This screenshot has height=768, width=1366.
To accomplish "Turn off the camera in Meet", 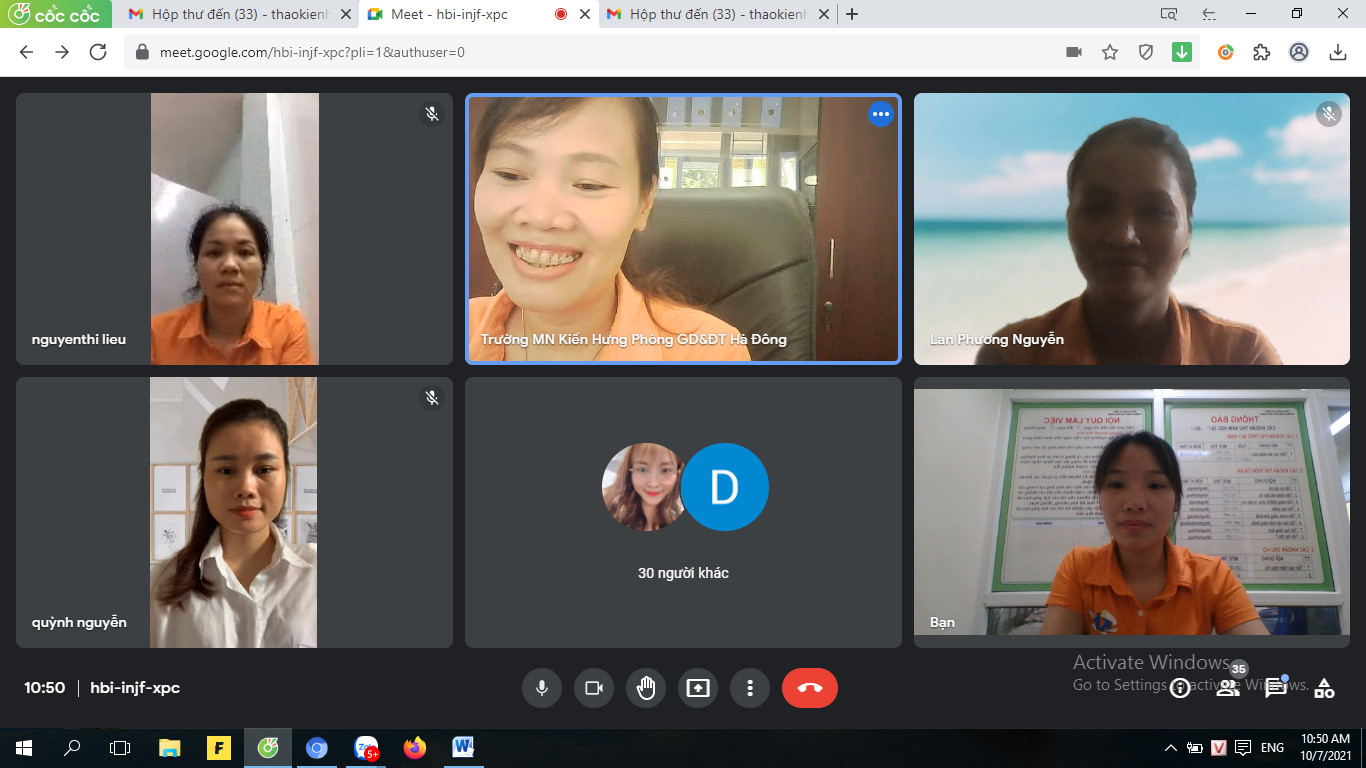I will tap(594, 688).
